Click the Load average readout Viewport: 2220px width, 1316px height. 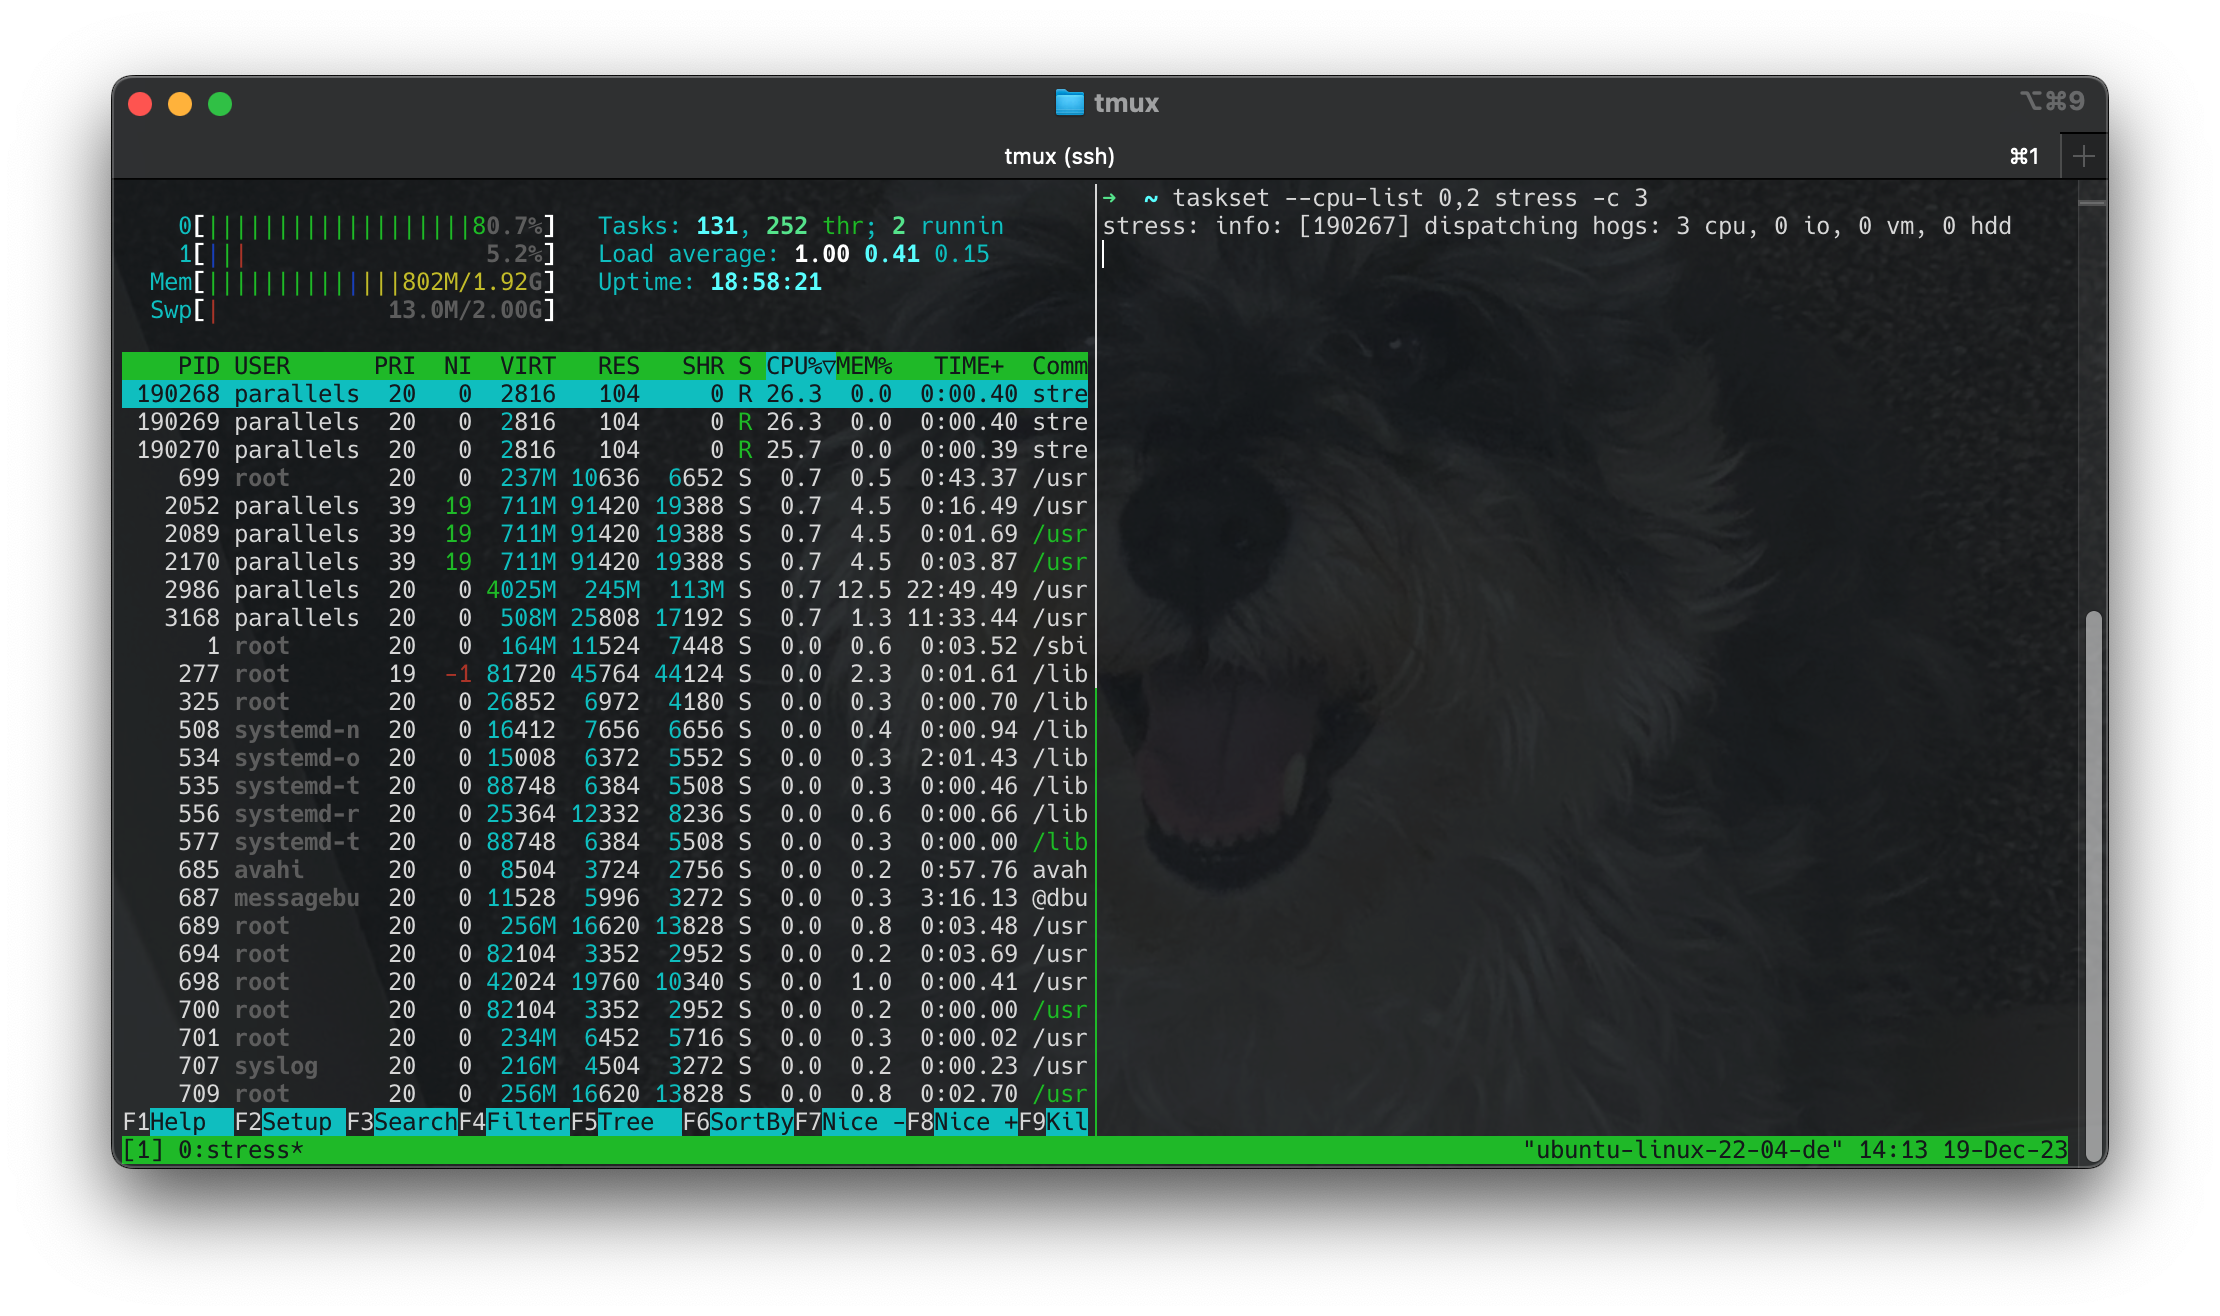790,253
